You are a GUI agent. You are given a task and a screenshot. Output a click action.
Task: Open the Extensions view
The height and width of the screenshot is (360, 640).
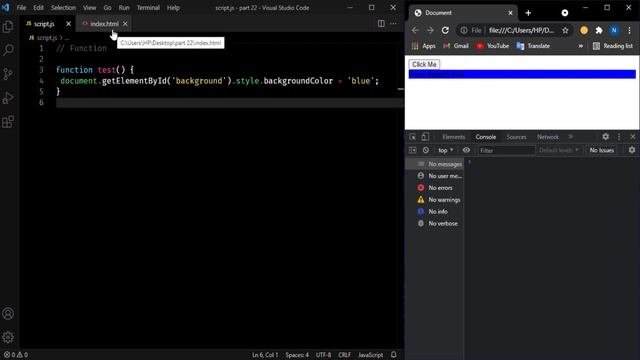[8, 122]
